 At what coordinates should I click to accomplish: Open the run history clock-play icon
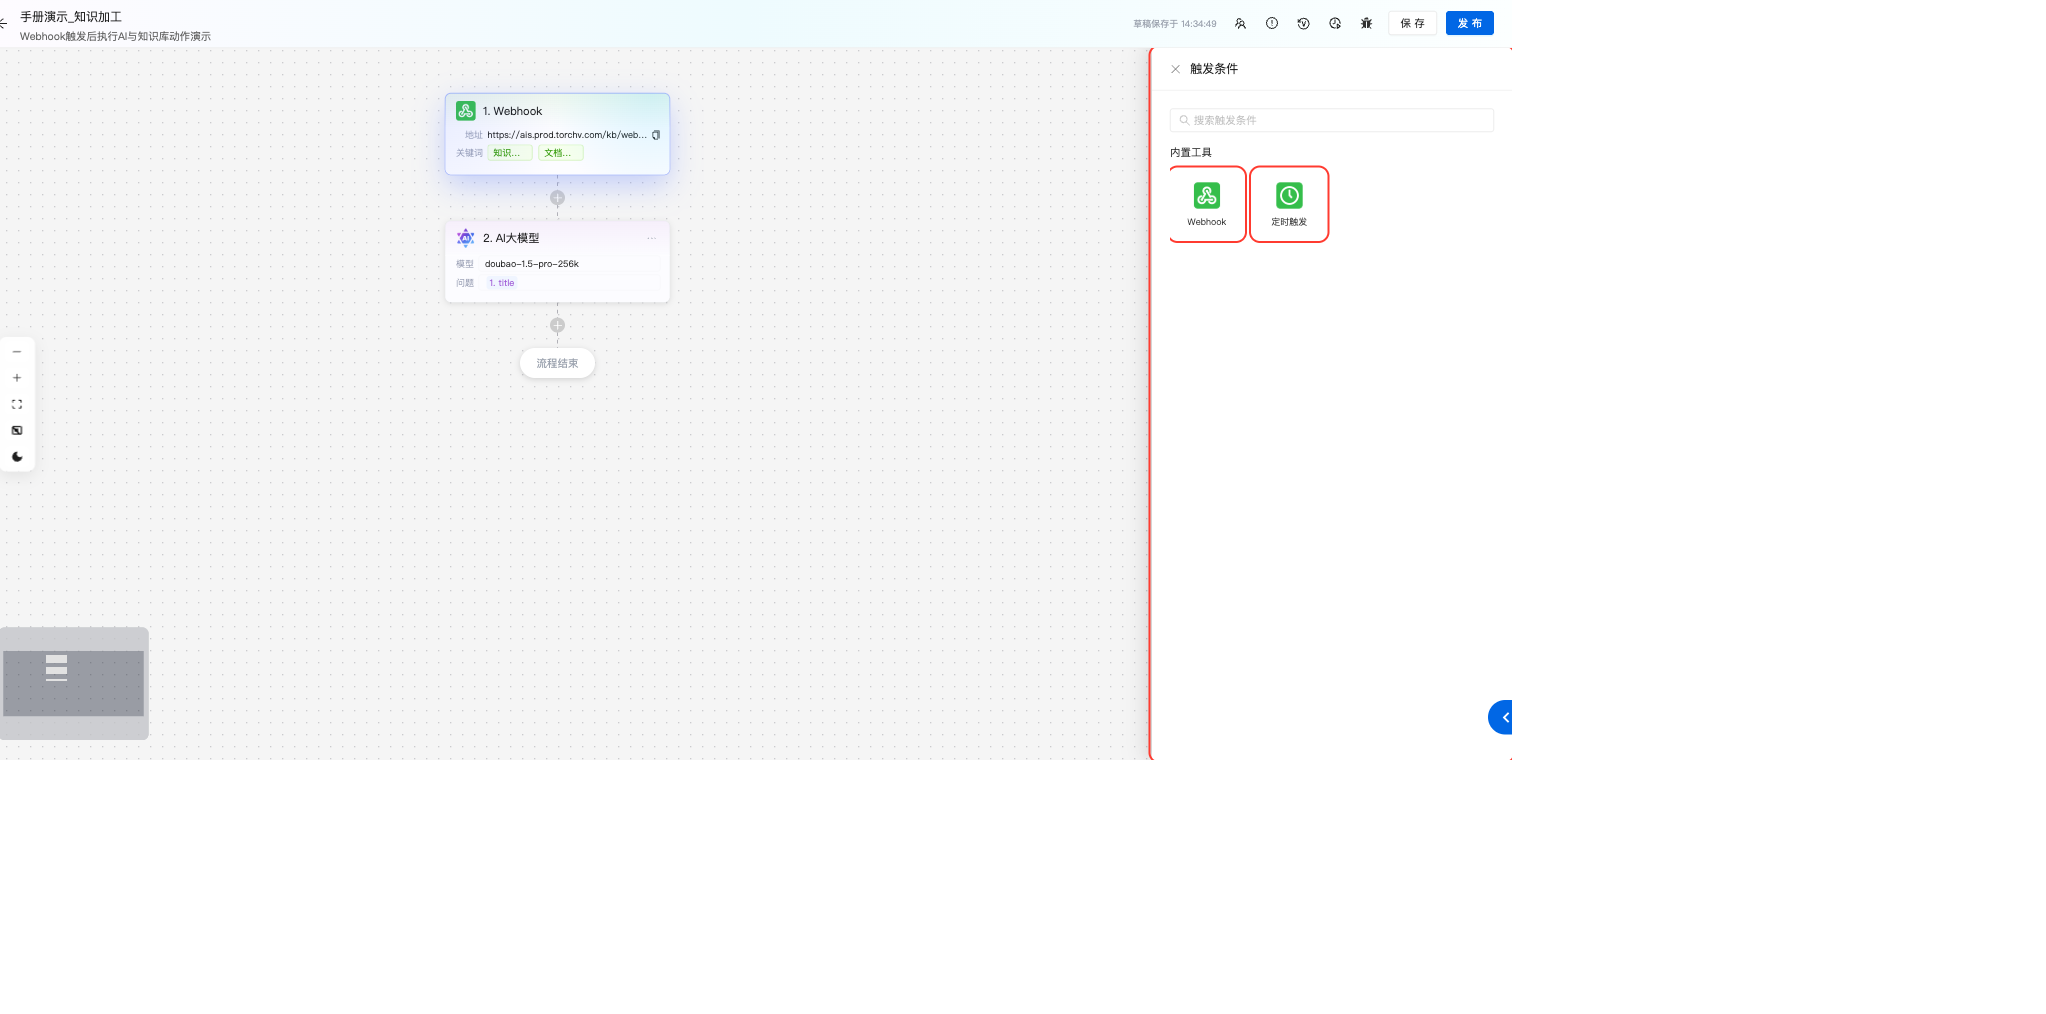pyautogui.click(x=1335, y=23)
